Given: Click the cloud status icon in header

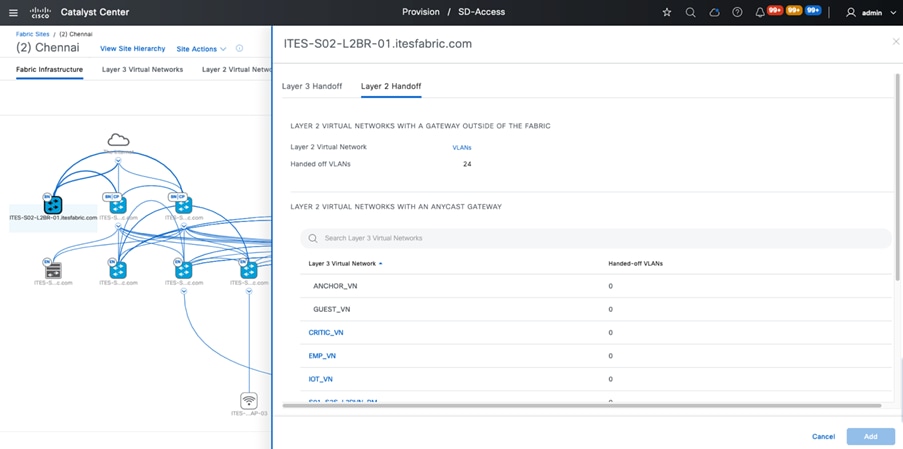Looking at the screenshot, I should (x=714, y=12).
